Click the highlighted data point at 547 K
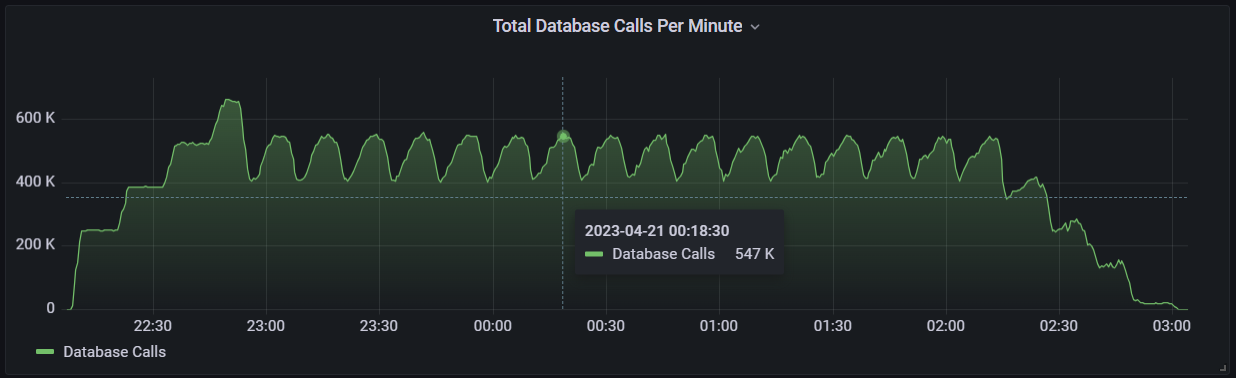 click(563, 136)
